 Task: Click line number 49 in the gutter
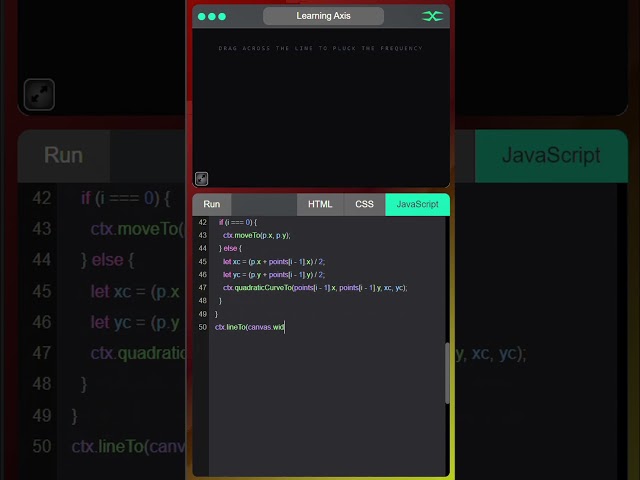tap(202, 314)
